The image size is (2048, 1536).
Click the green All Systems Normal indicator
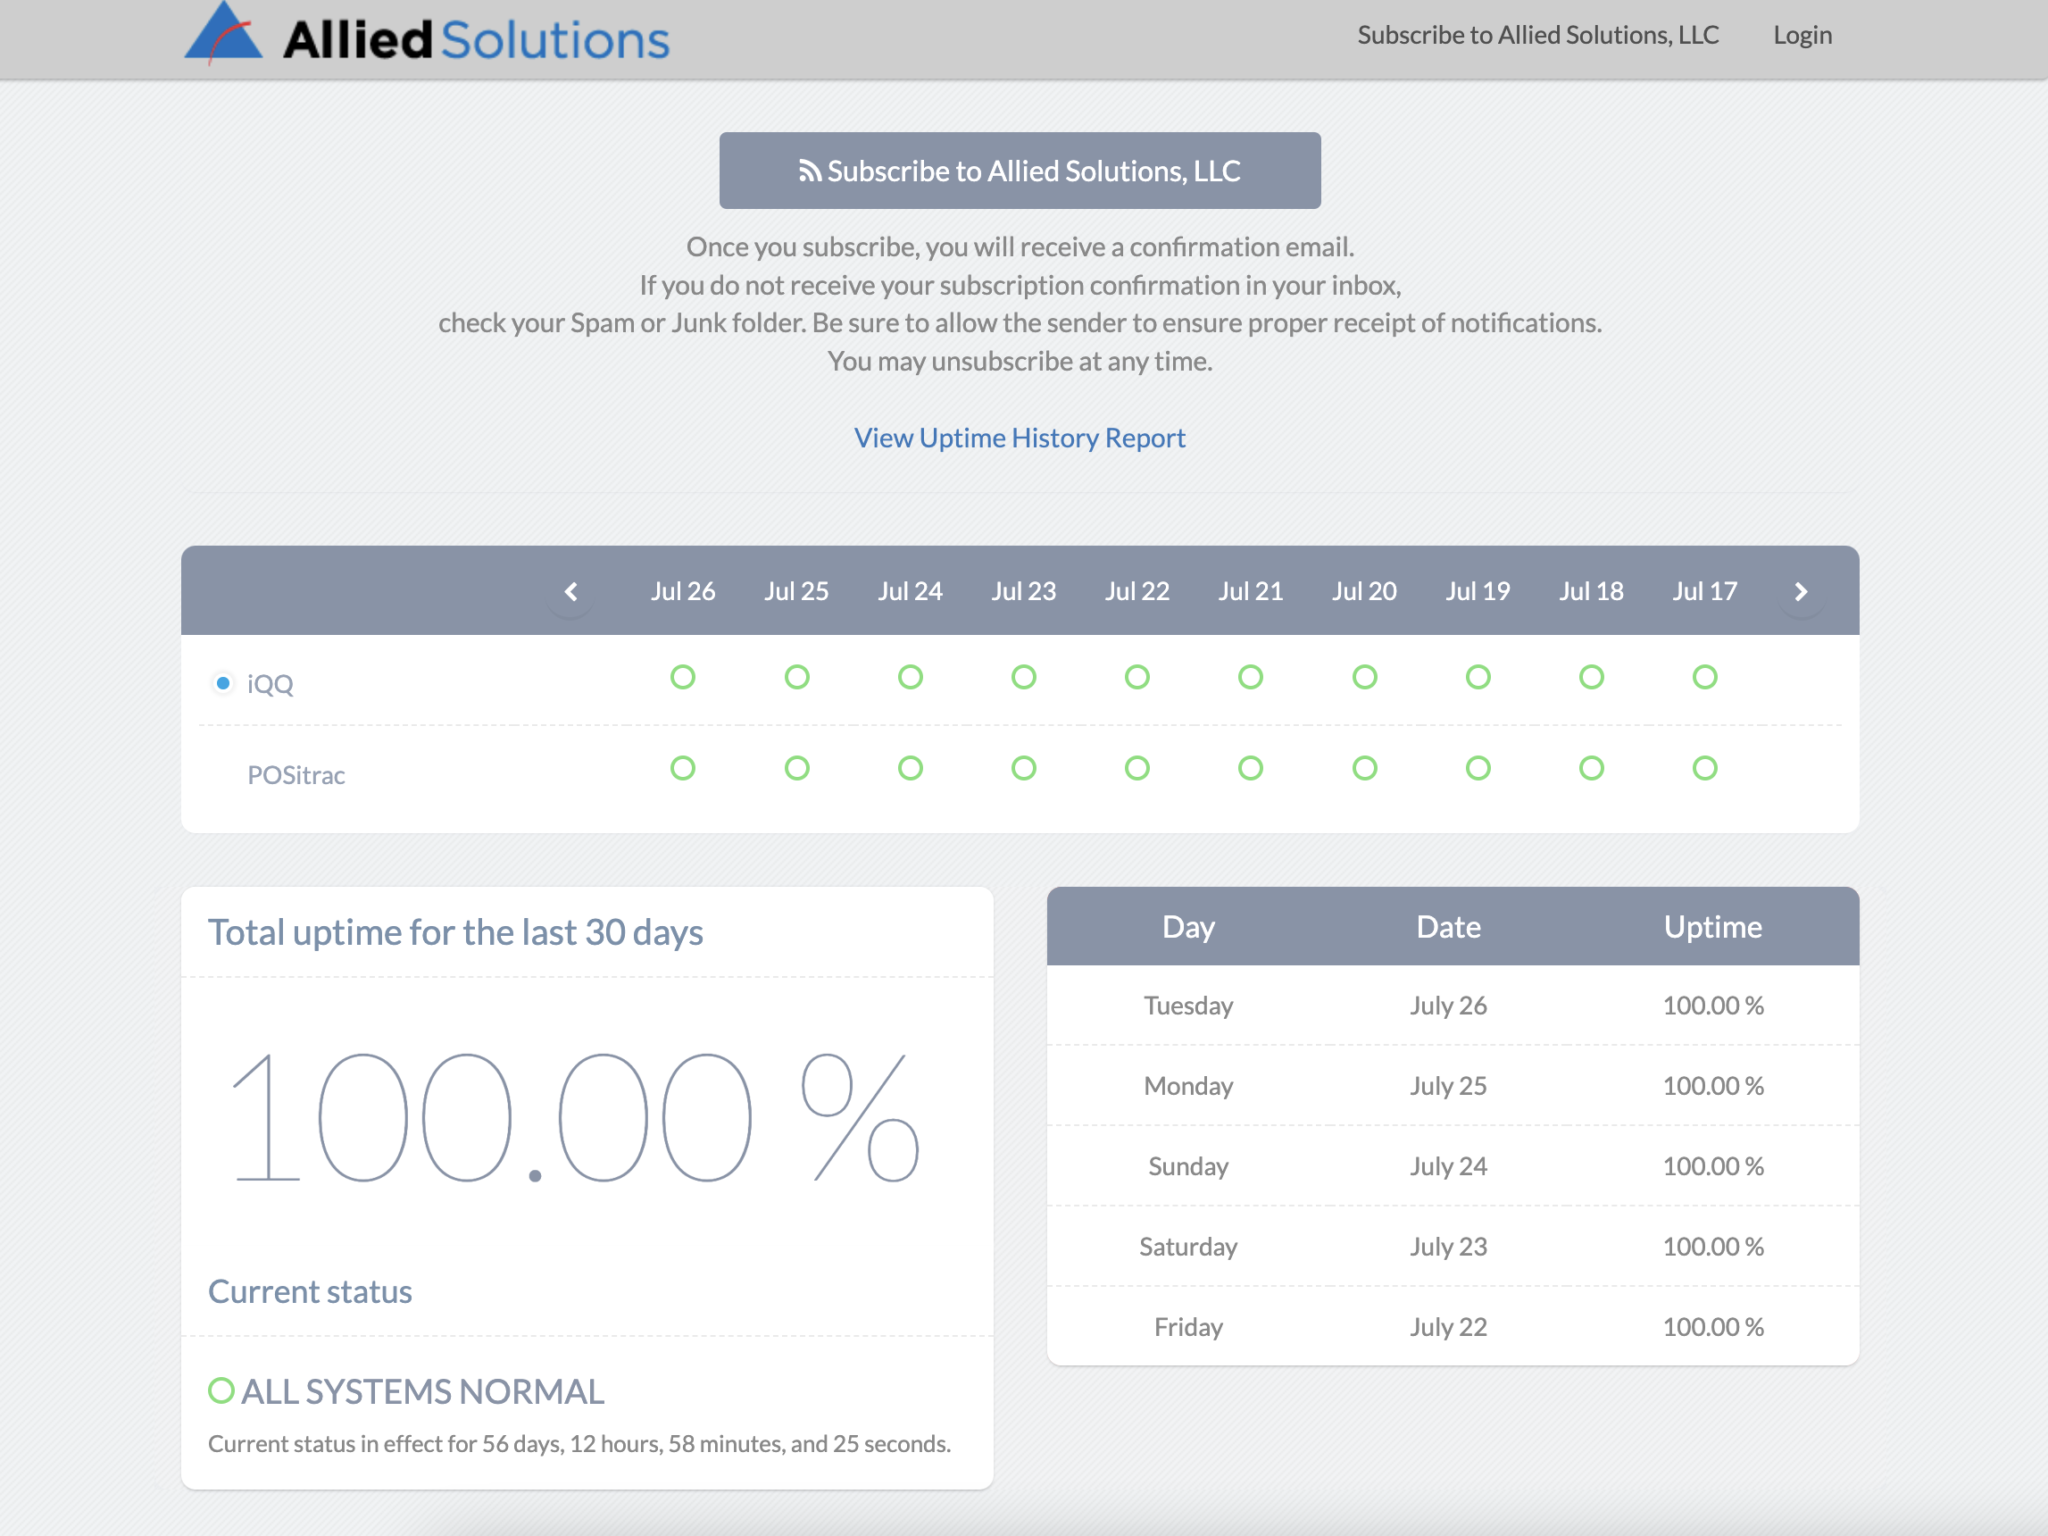coord(221,1390)
